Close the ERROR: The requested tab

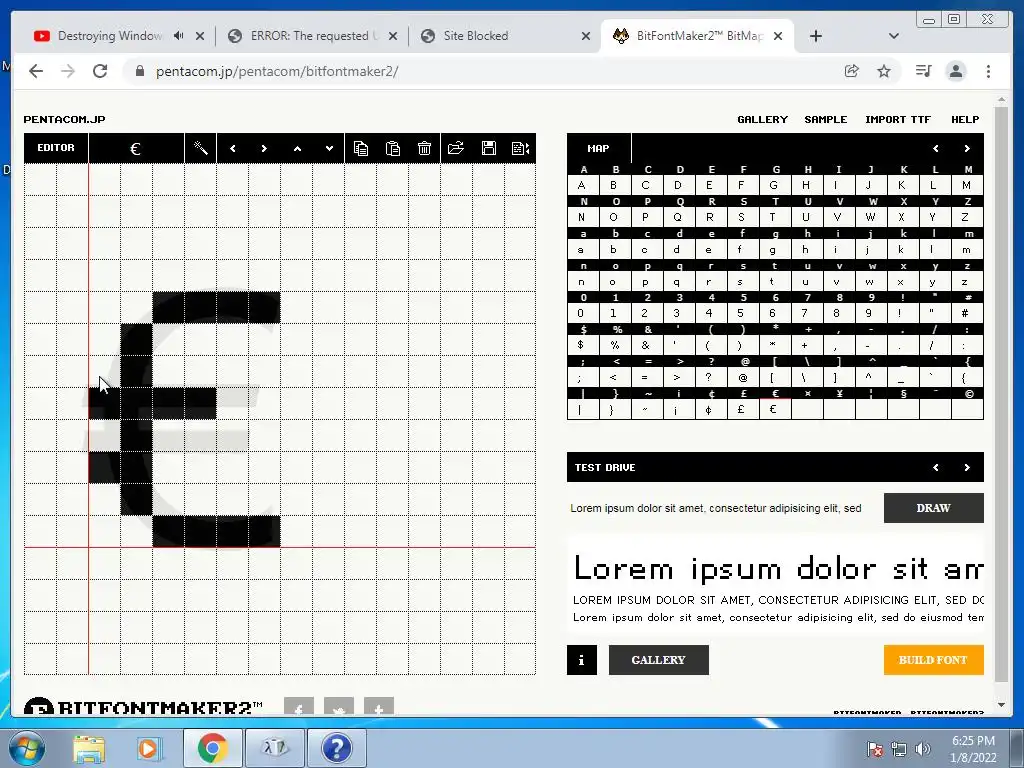point(392,36)
